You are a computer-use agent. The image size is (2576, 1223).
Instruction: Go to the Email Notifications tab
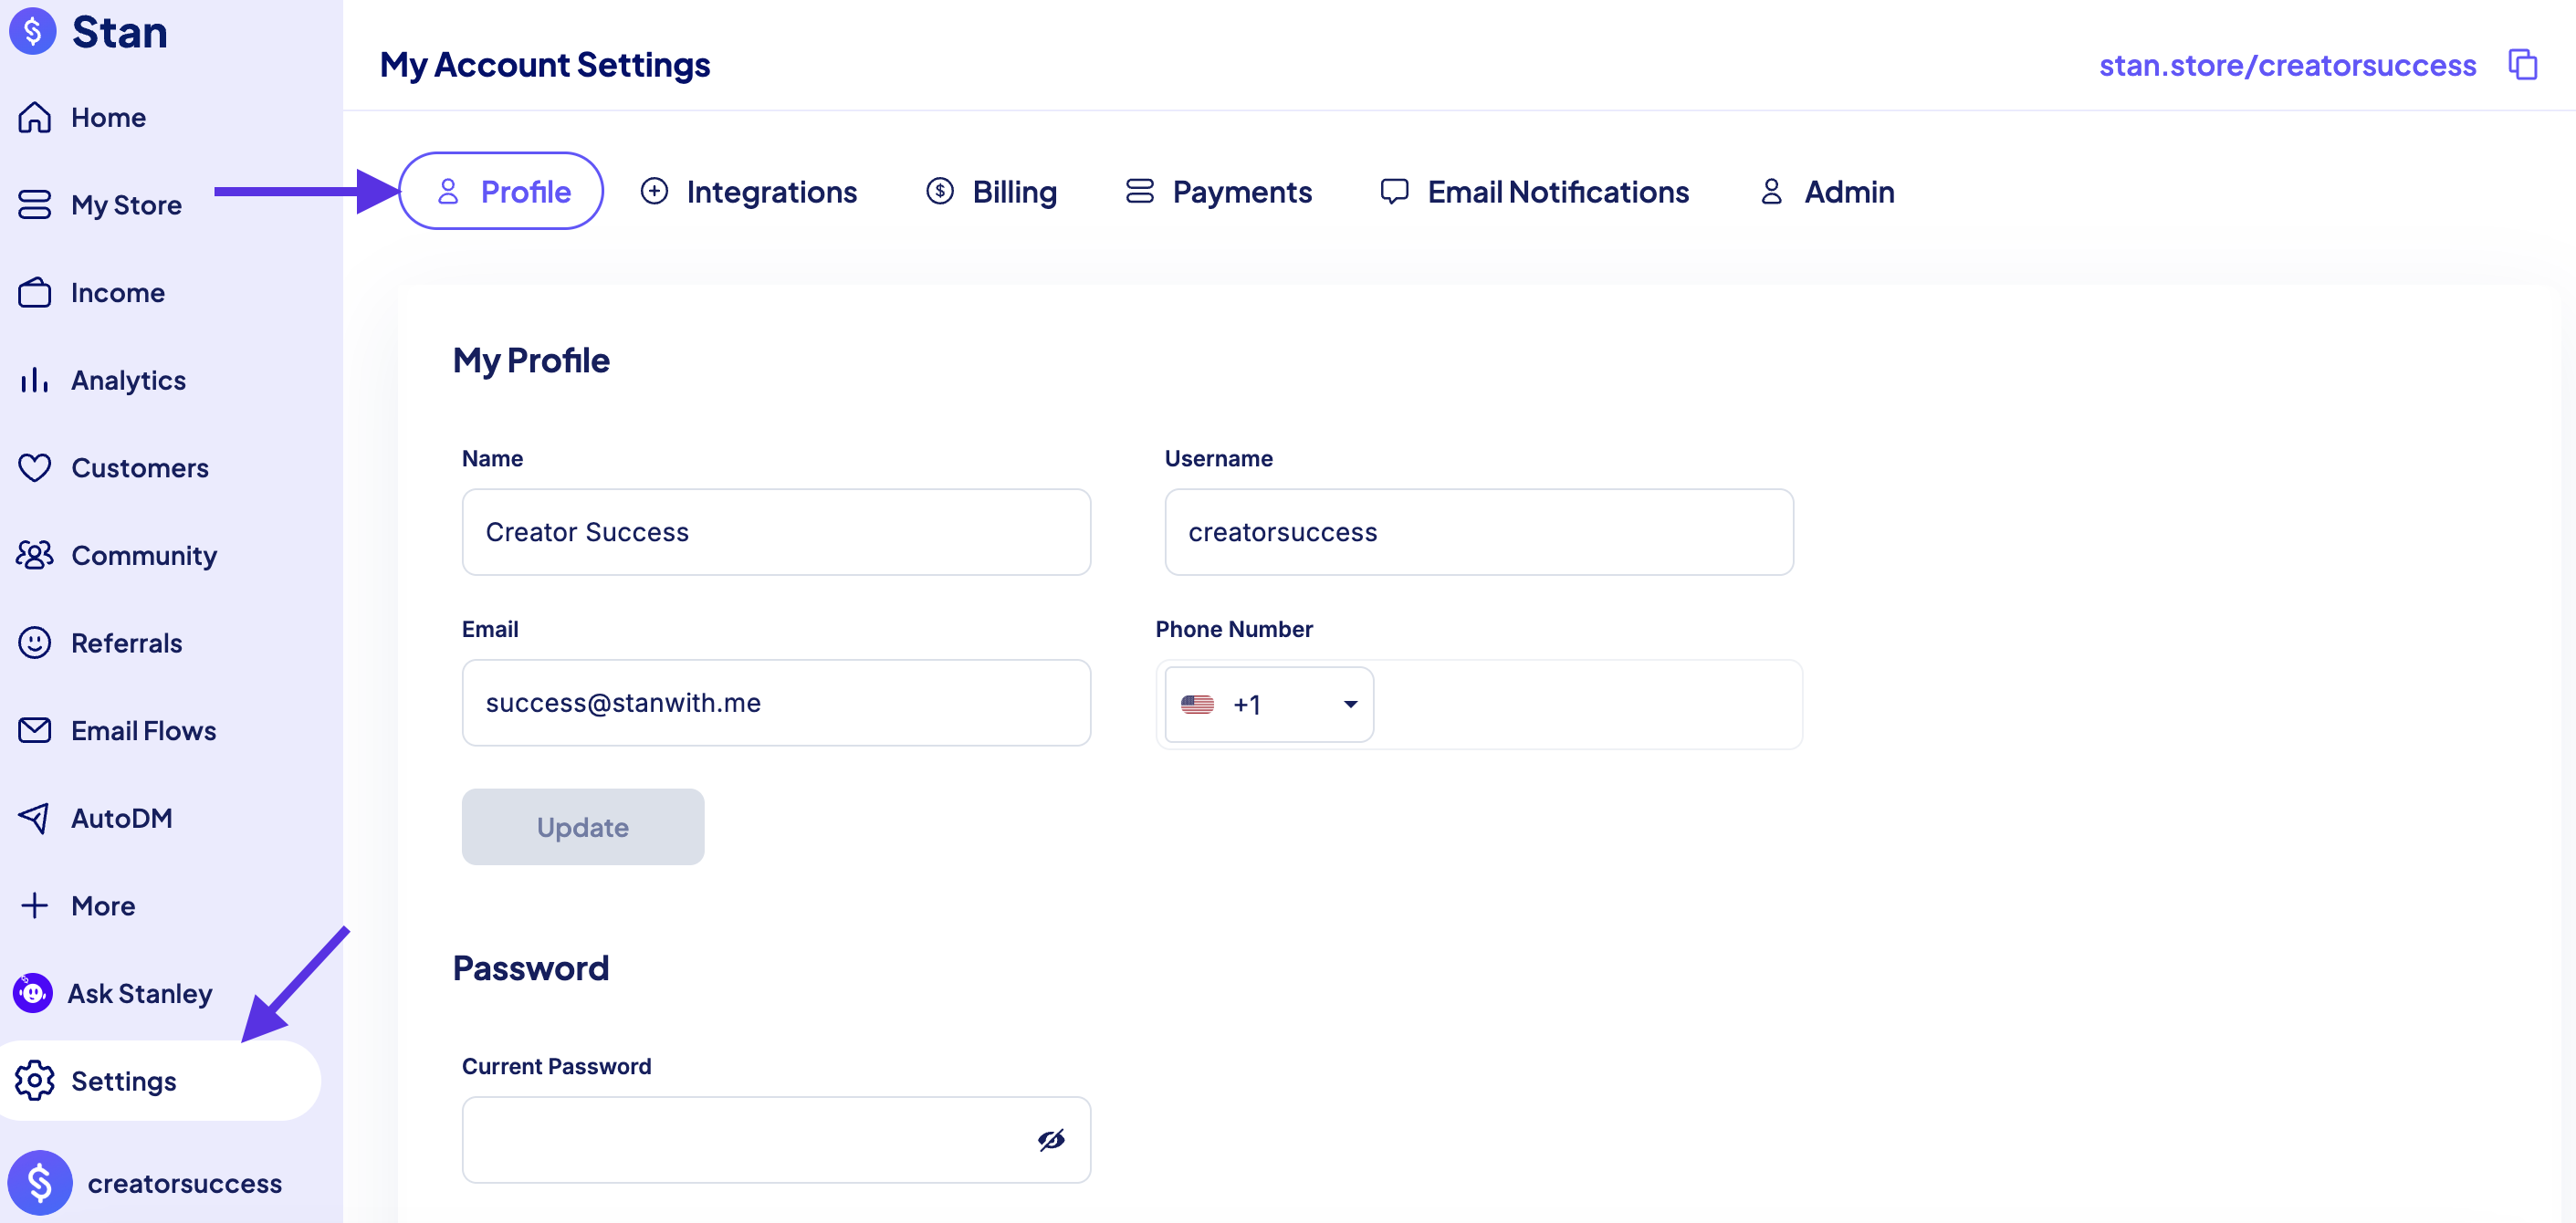1534,191
